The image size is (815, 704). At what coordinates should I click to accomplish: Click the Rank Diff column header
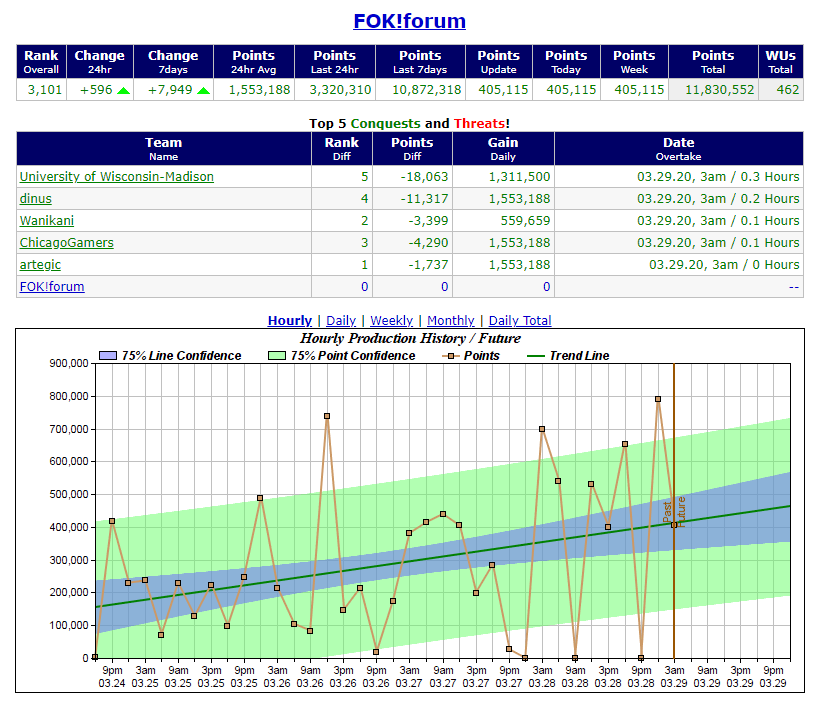[341, 149]
